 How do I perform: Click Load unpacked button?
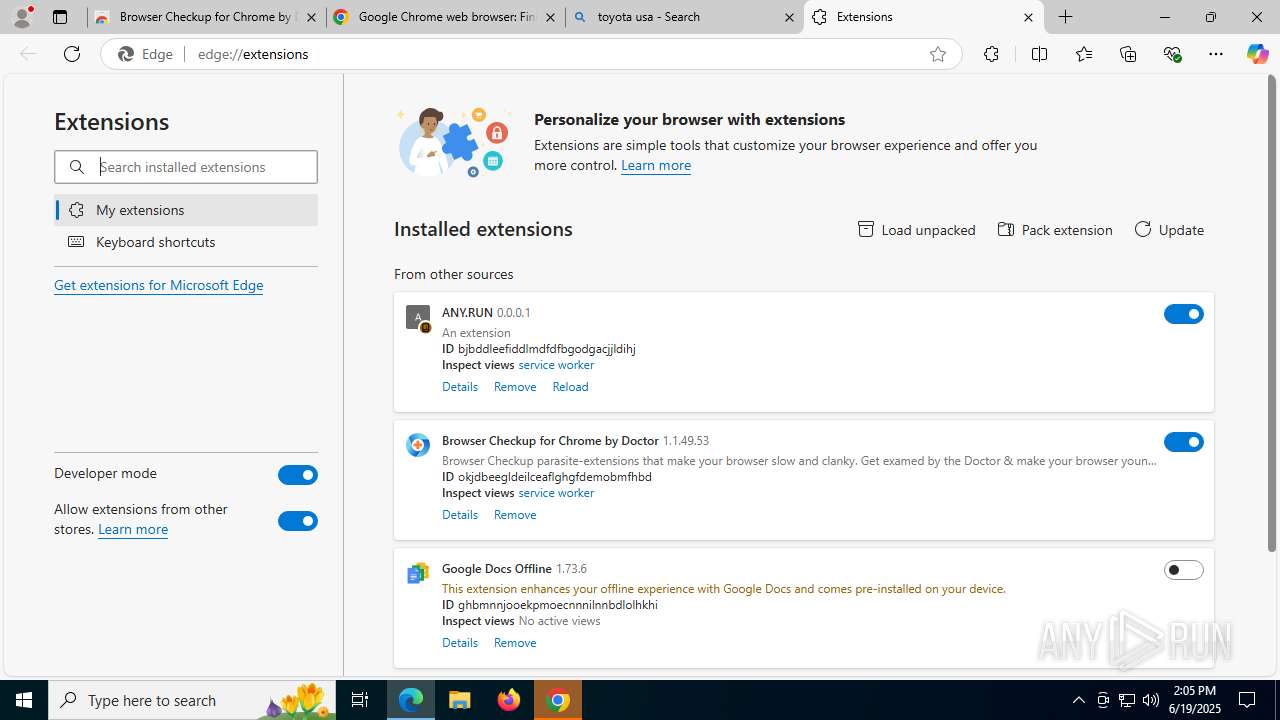[x=917, y=230]
